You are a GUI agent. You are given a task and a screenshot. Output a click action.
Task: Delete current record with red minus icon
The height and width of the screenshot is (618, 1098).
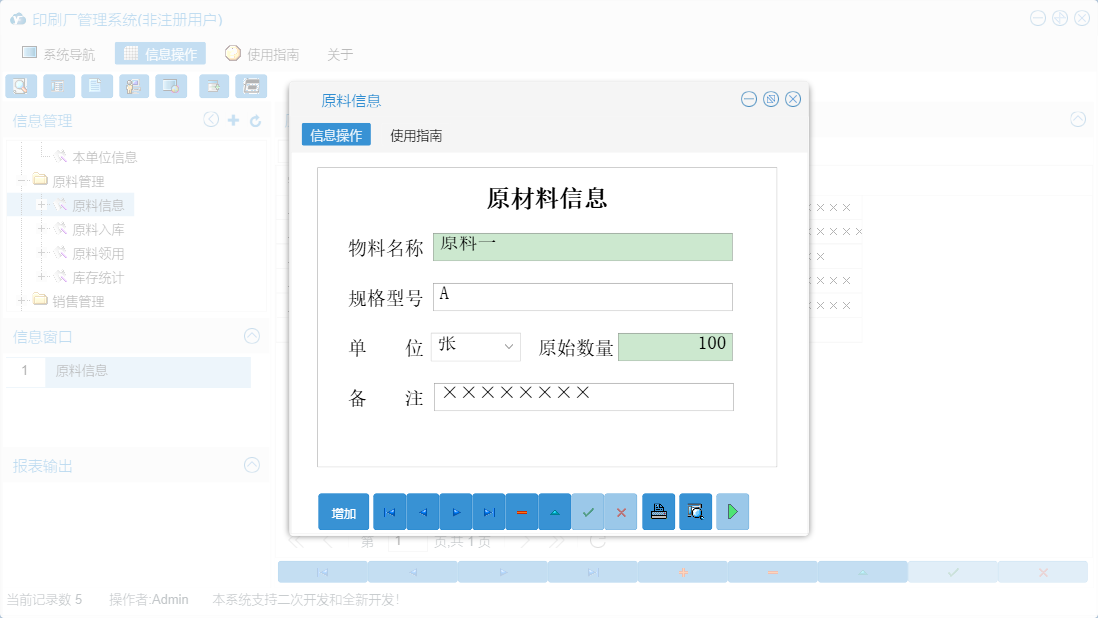[x=521, y=511]
